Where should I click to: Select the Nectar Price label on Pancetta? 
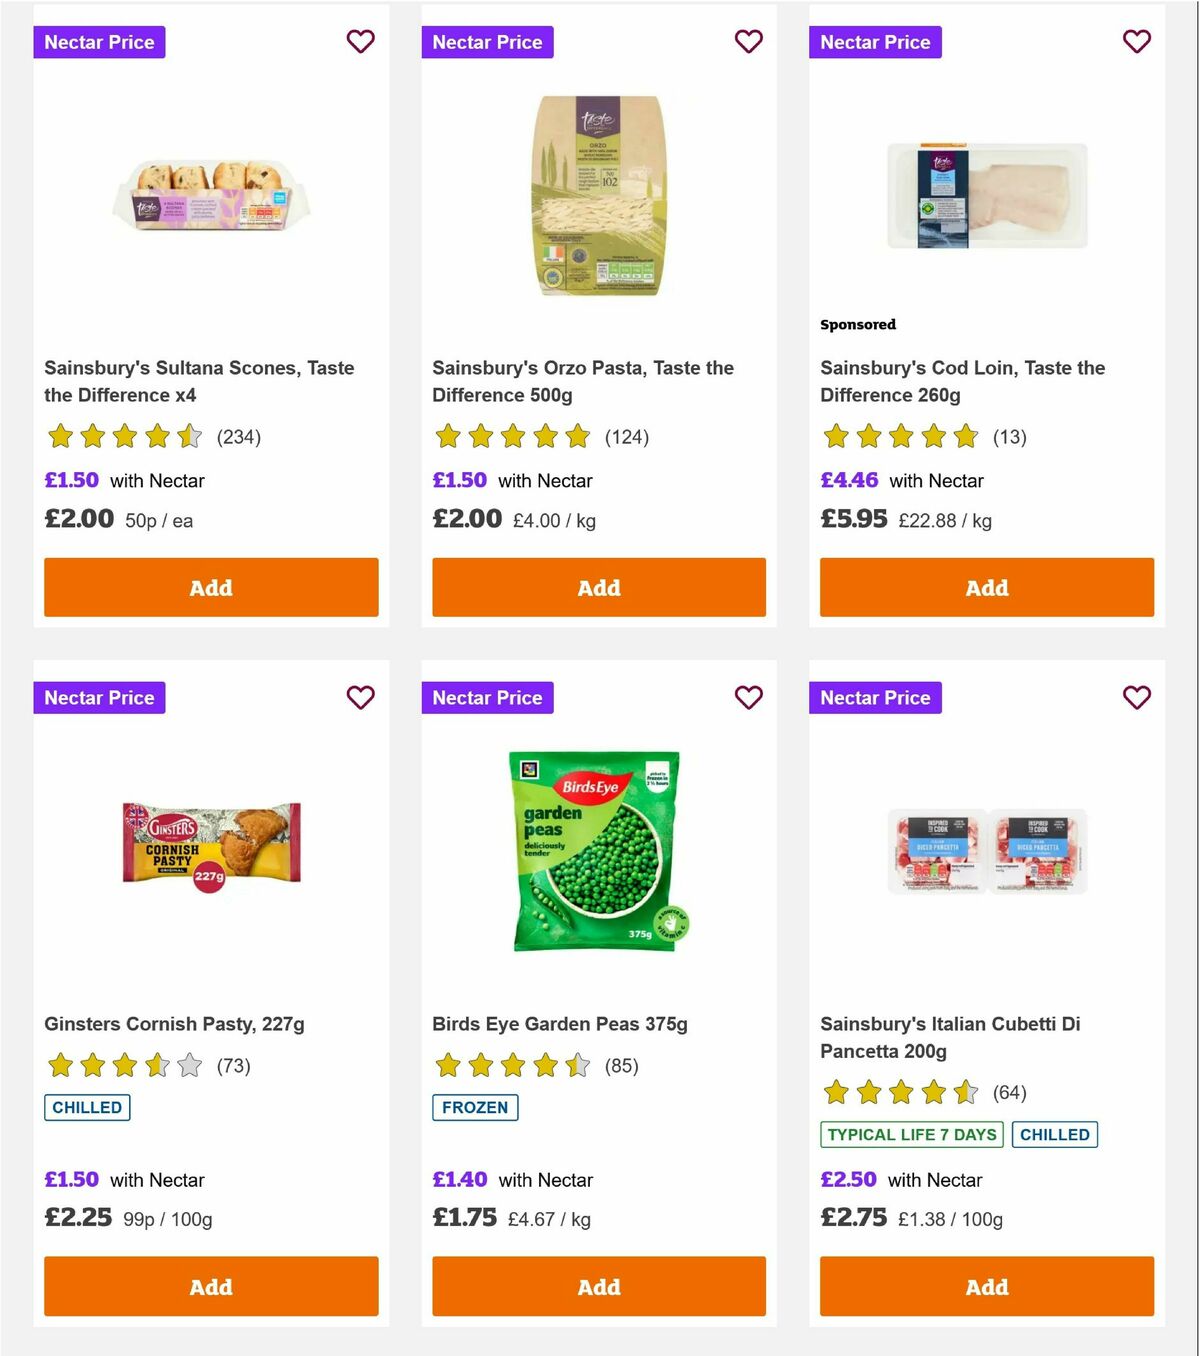click(x=875, y=697)
